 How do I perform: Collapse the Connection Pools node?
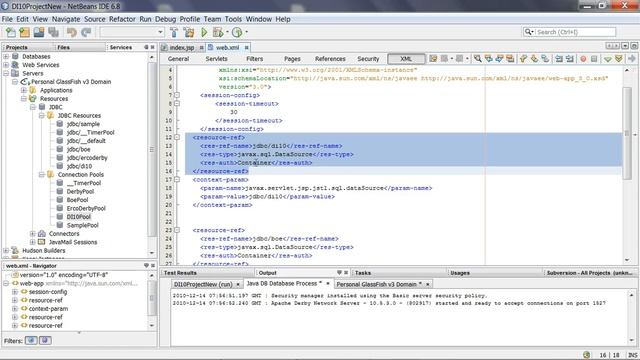41,175
